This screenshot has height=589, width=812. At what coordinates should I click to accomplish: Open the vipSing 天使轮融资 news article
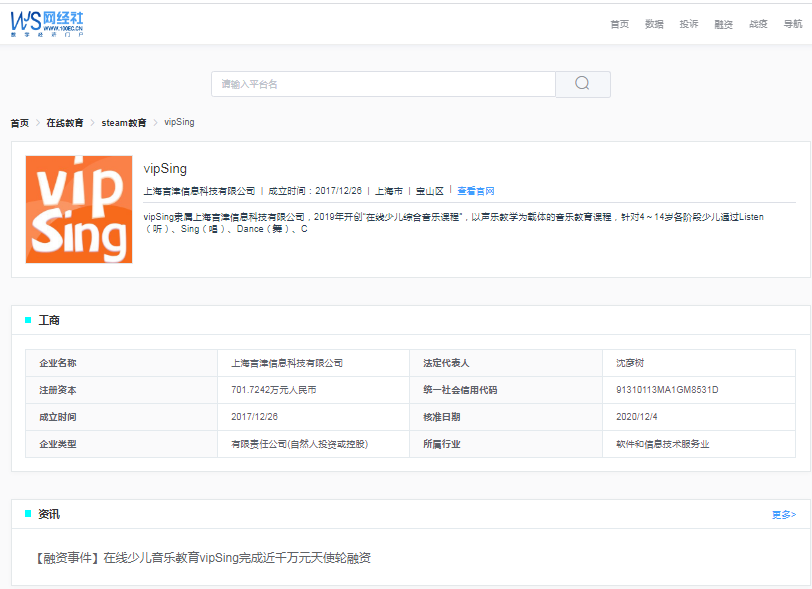[203, 558]
